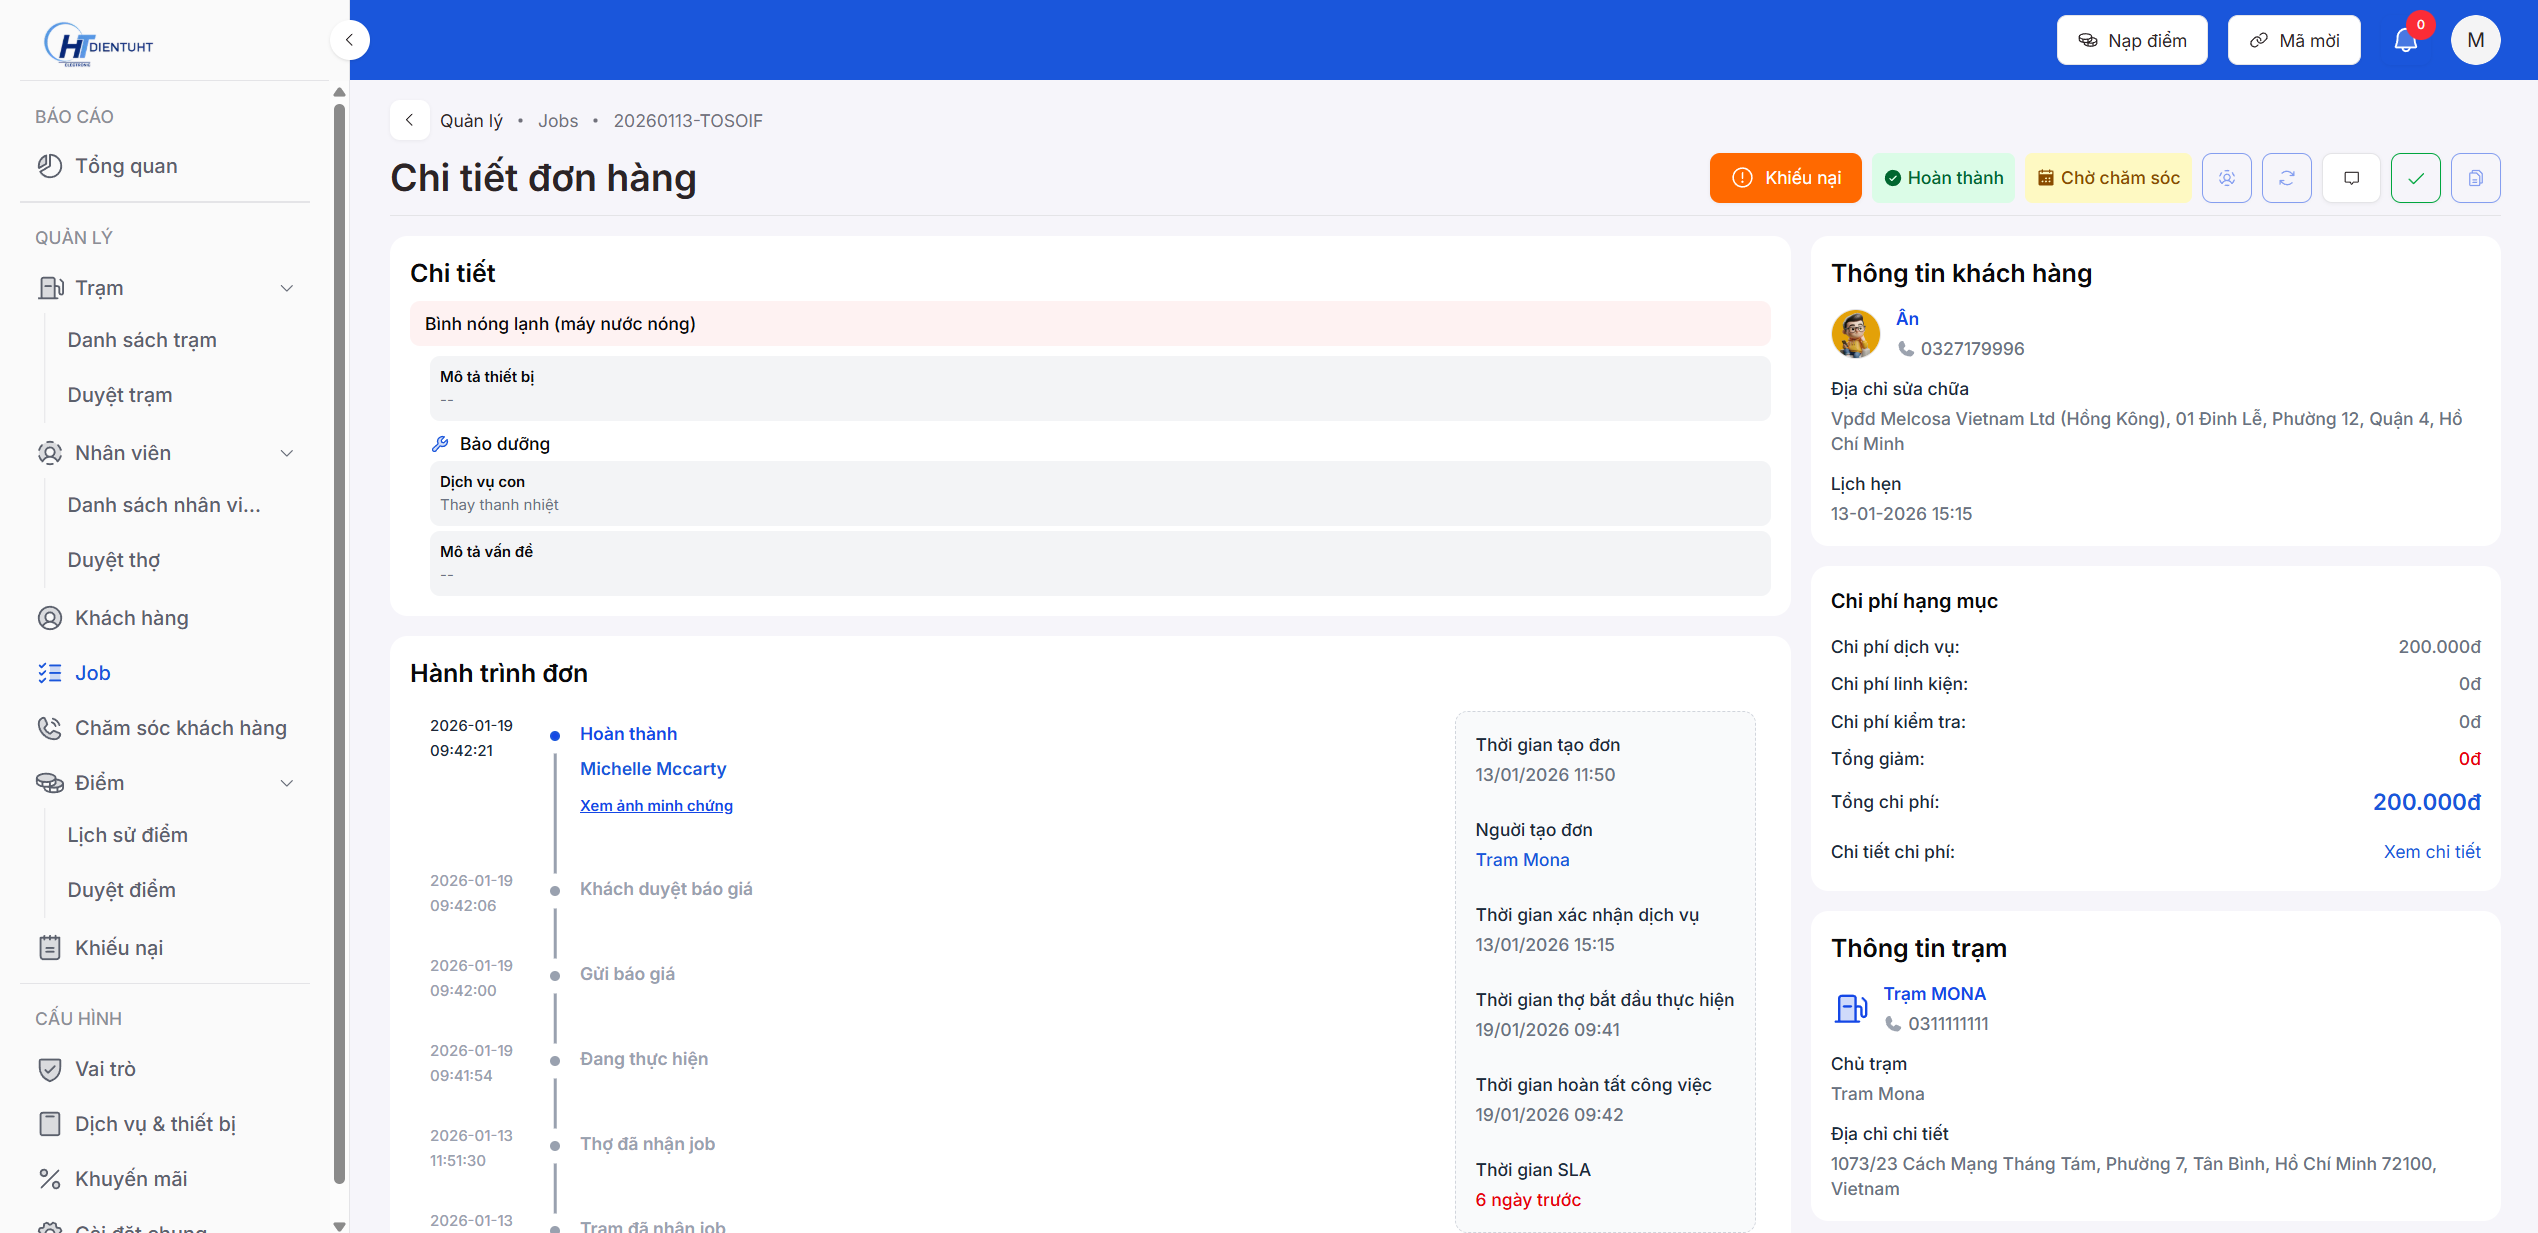Open Xem ảnh minh chứng link
The image size is (2538, 1233).
click(656, 806)
